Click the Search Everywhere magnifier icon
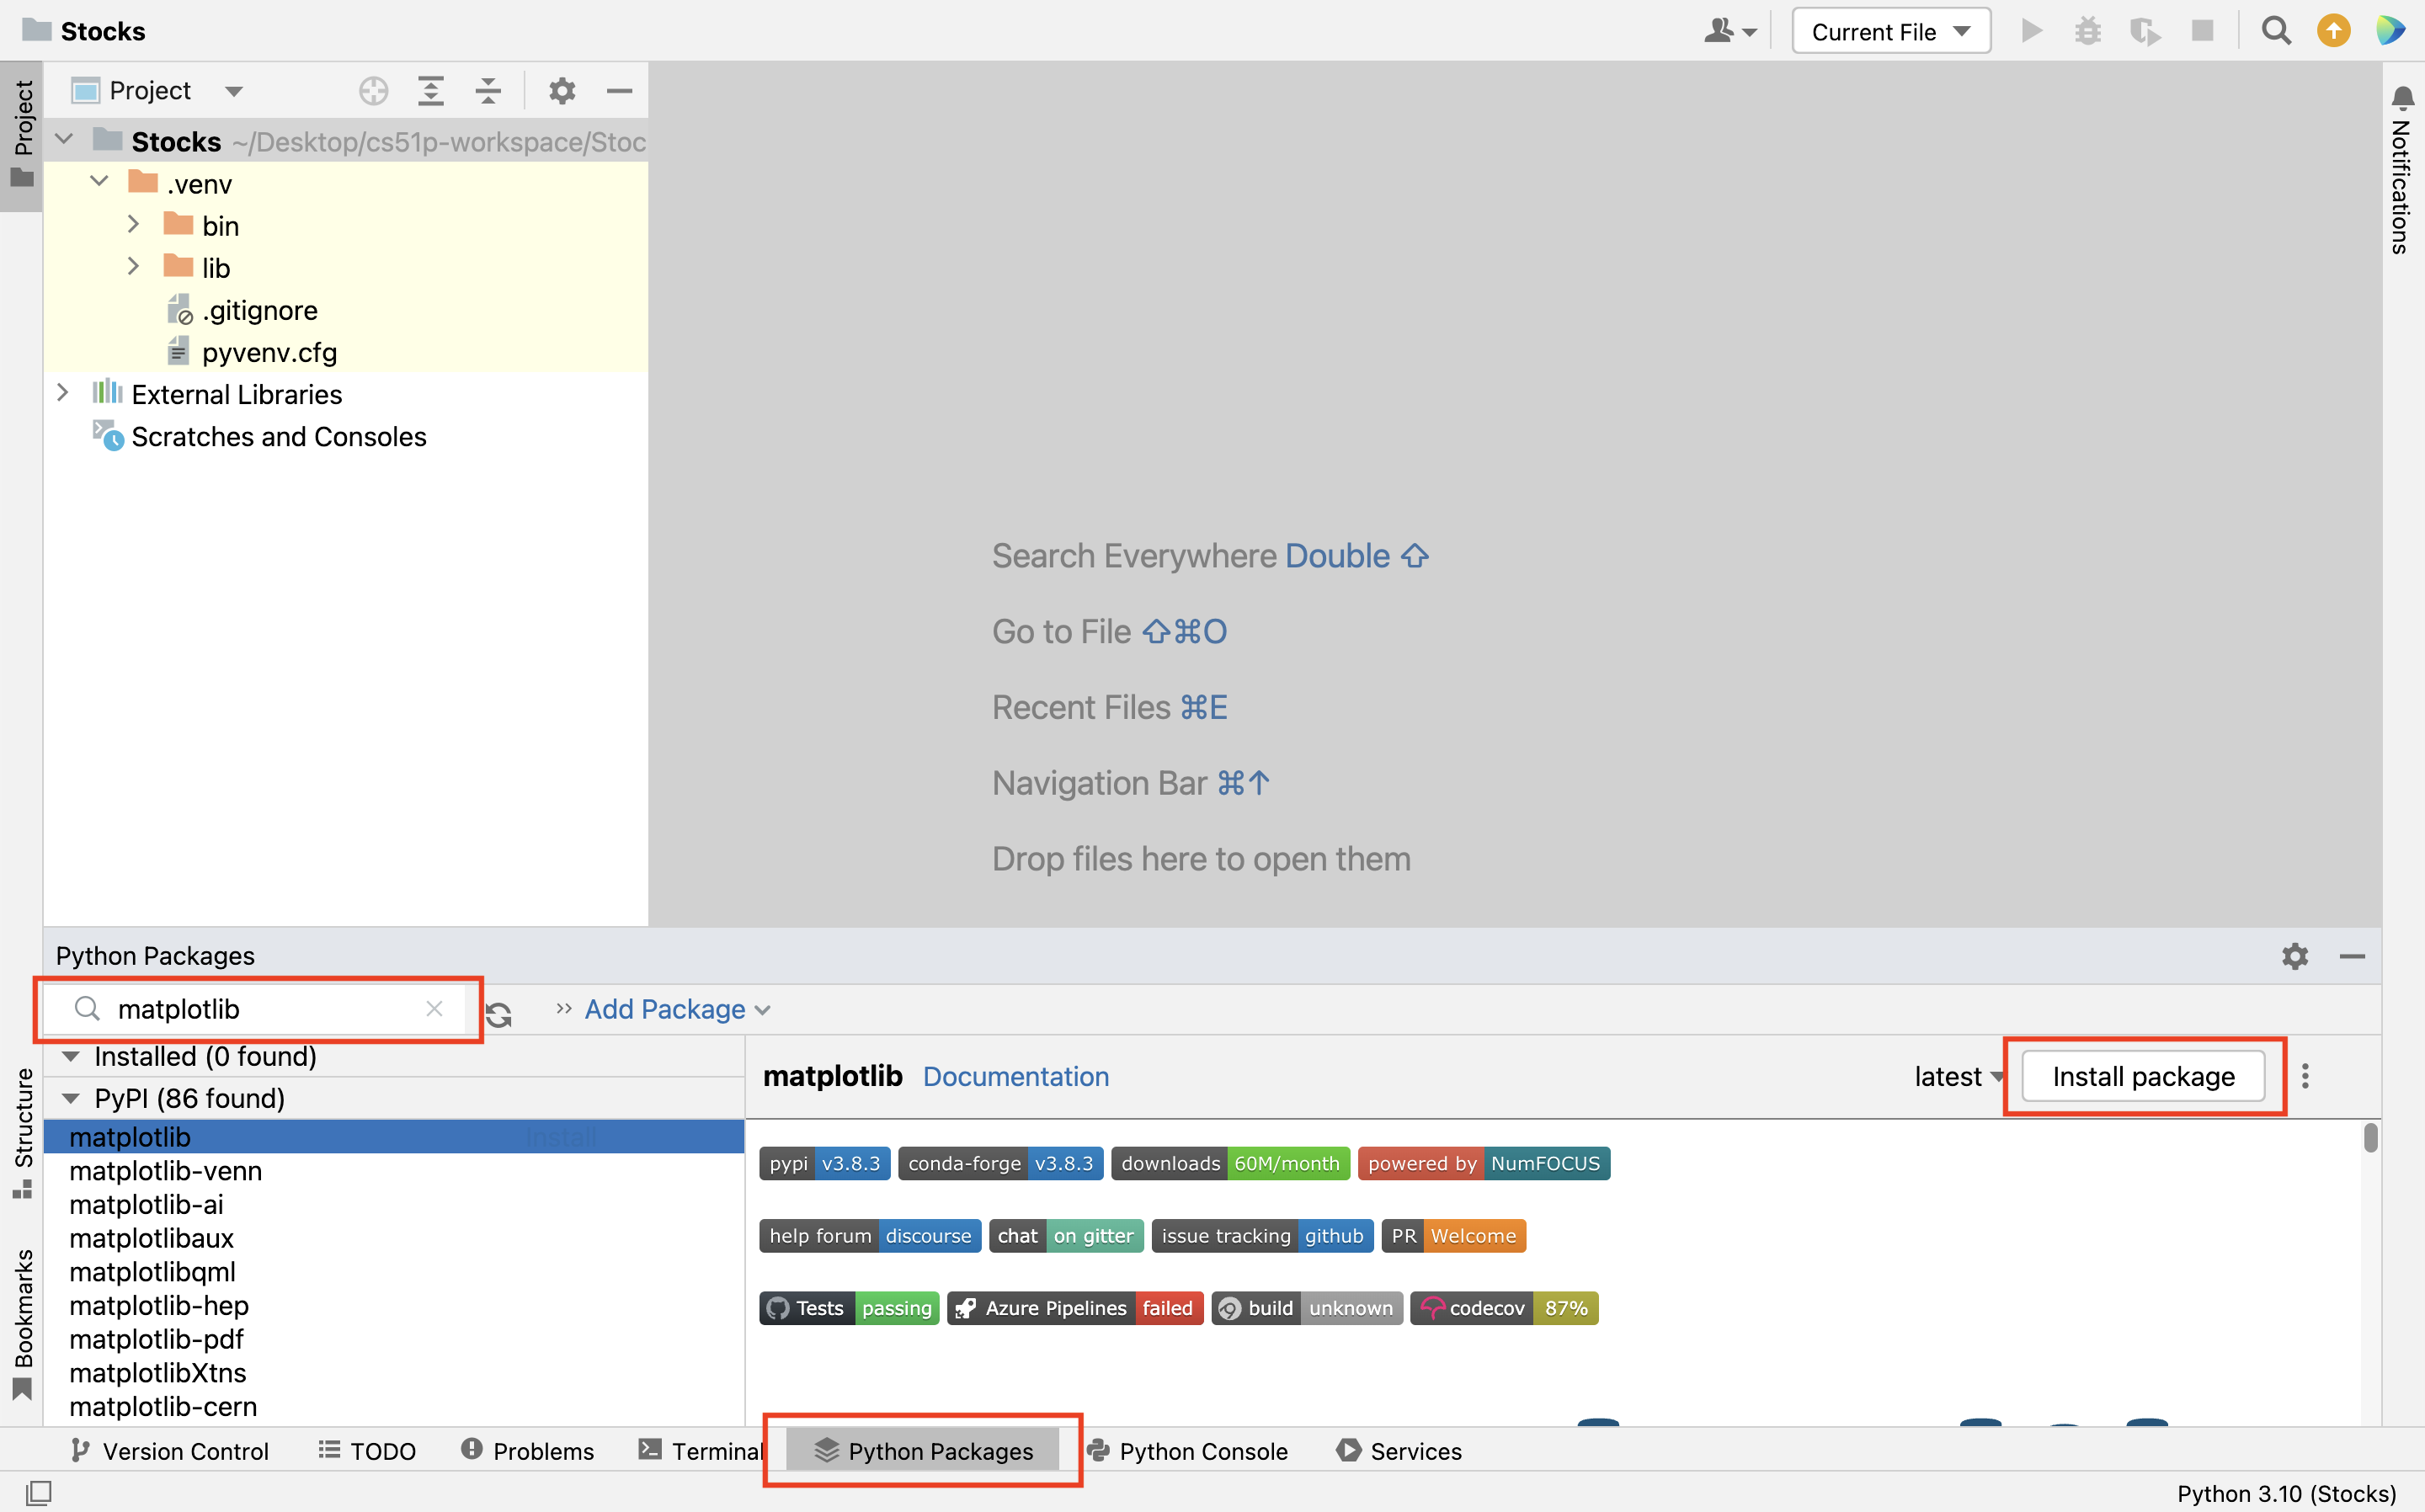The height and width of the screenshot is (1512, 2425). pyautogui.click(x=2276, y=32)
